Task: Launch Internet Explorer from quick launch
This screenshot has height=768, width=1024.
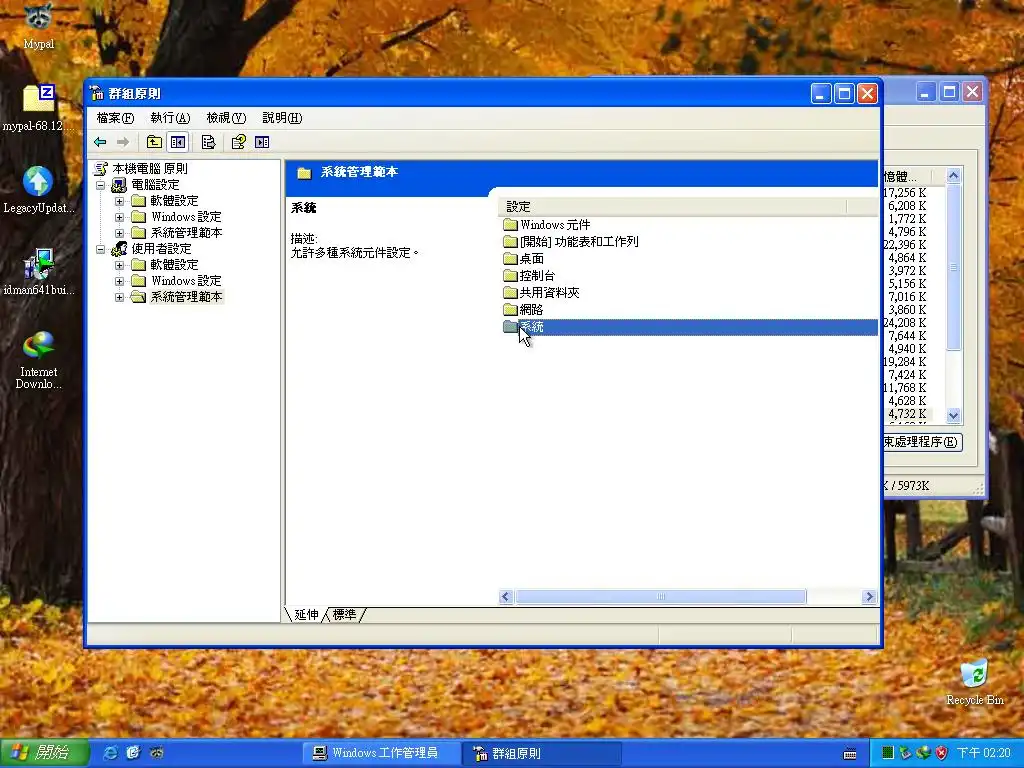Action: point(111,752)
